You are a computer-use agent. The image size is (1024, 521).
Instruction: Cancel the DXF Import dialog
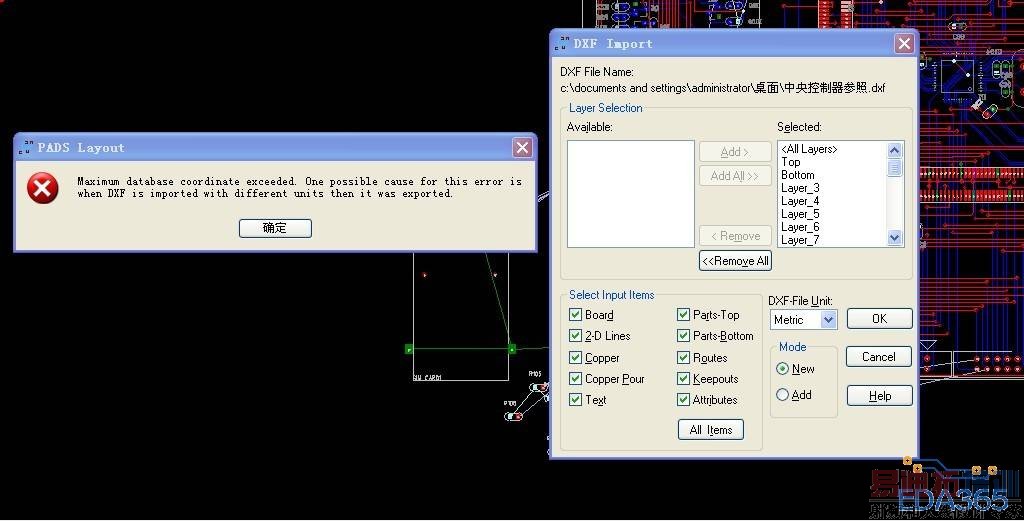(x=878, y=356)
